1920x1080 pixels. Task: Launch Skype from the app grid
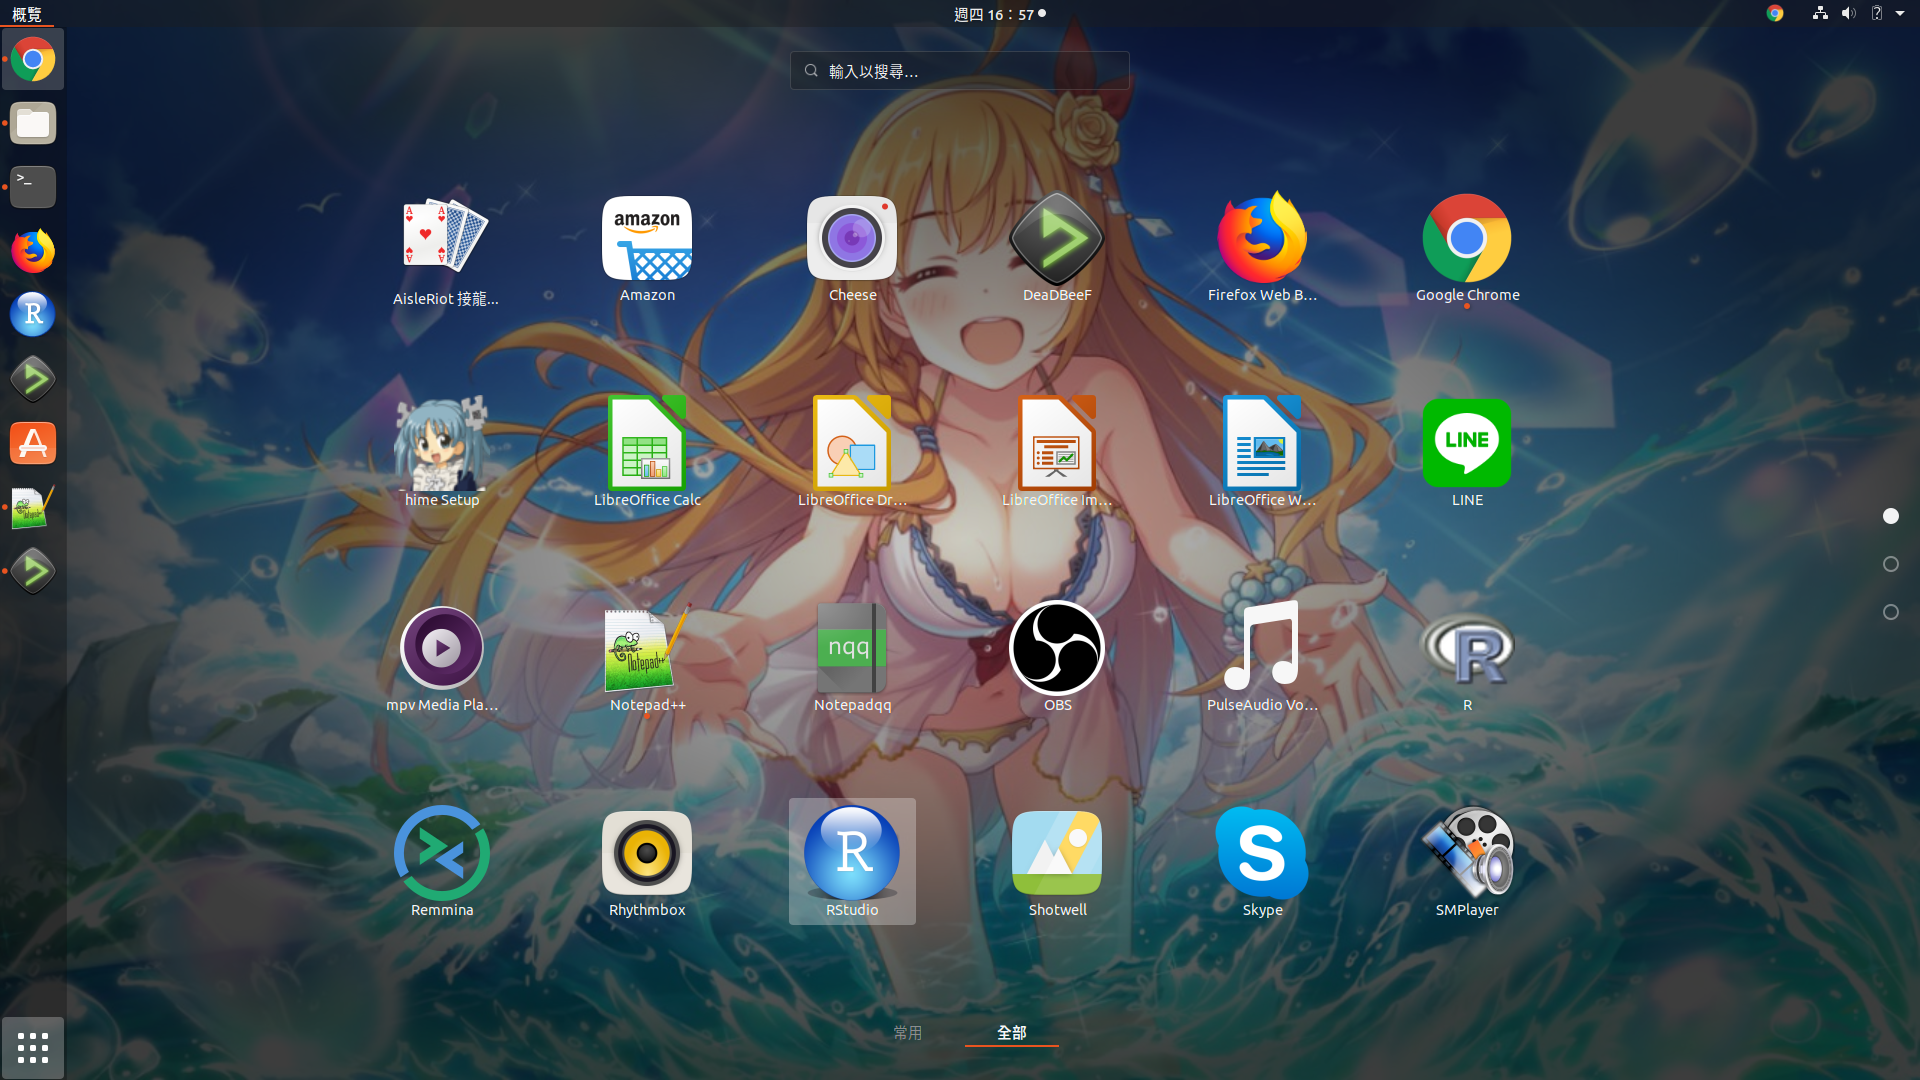pyautogui.click(x=1262, y=855)
